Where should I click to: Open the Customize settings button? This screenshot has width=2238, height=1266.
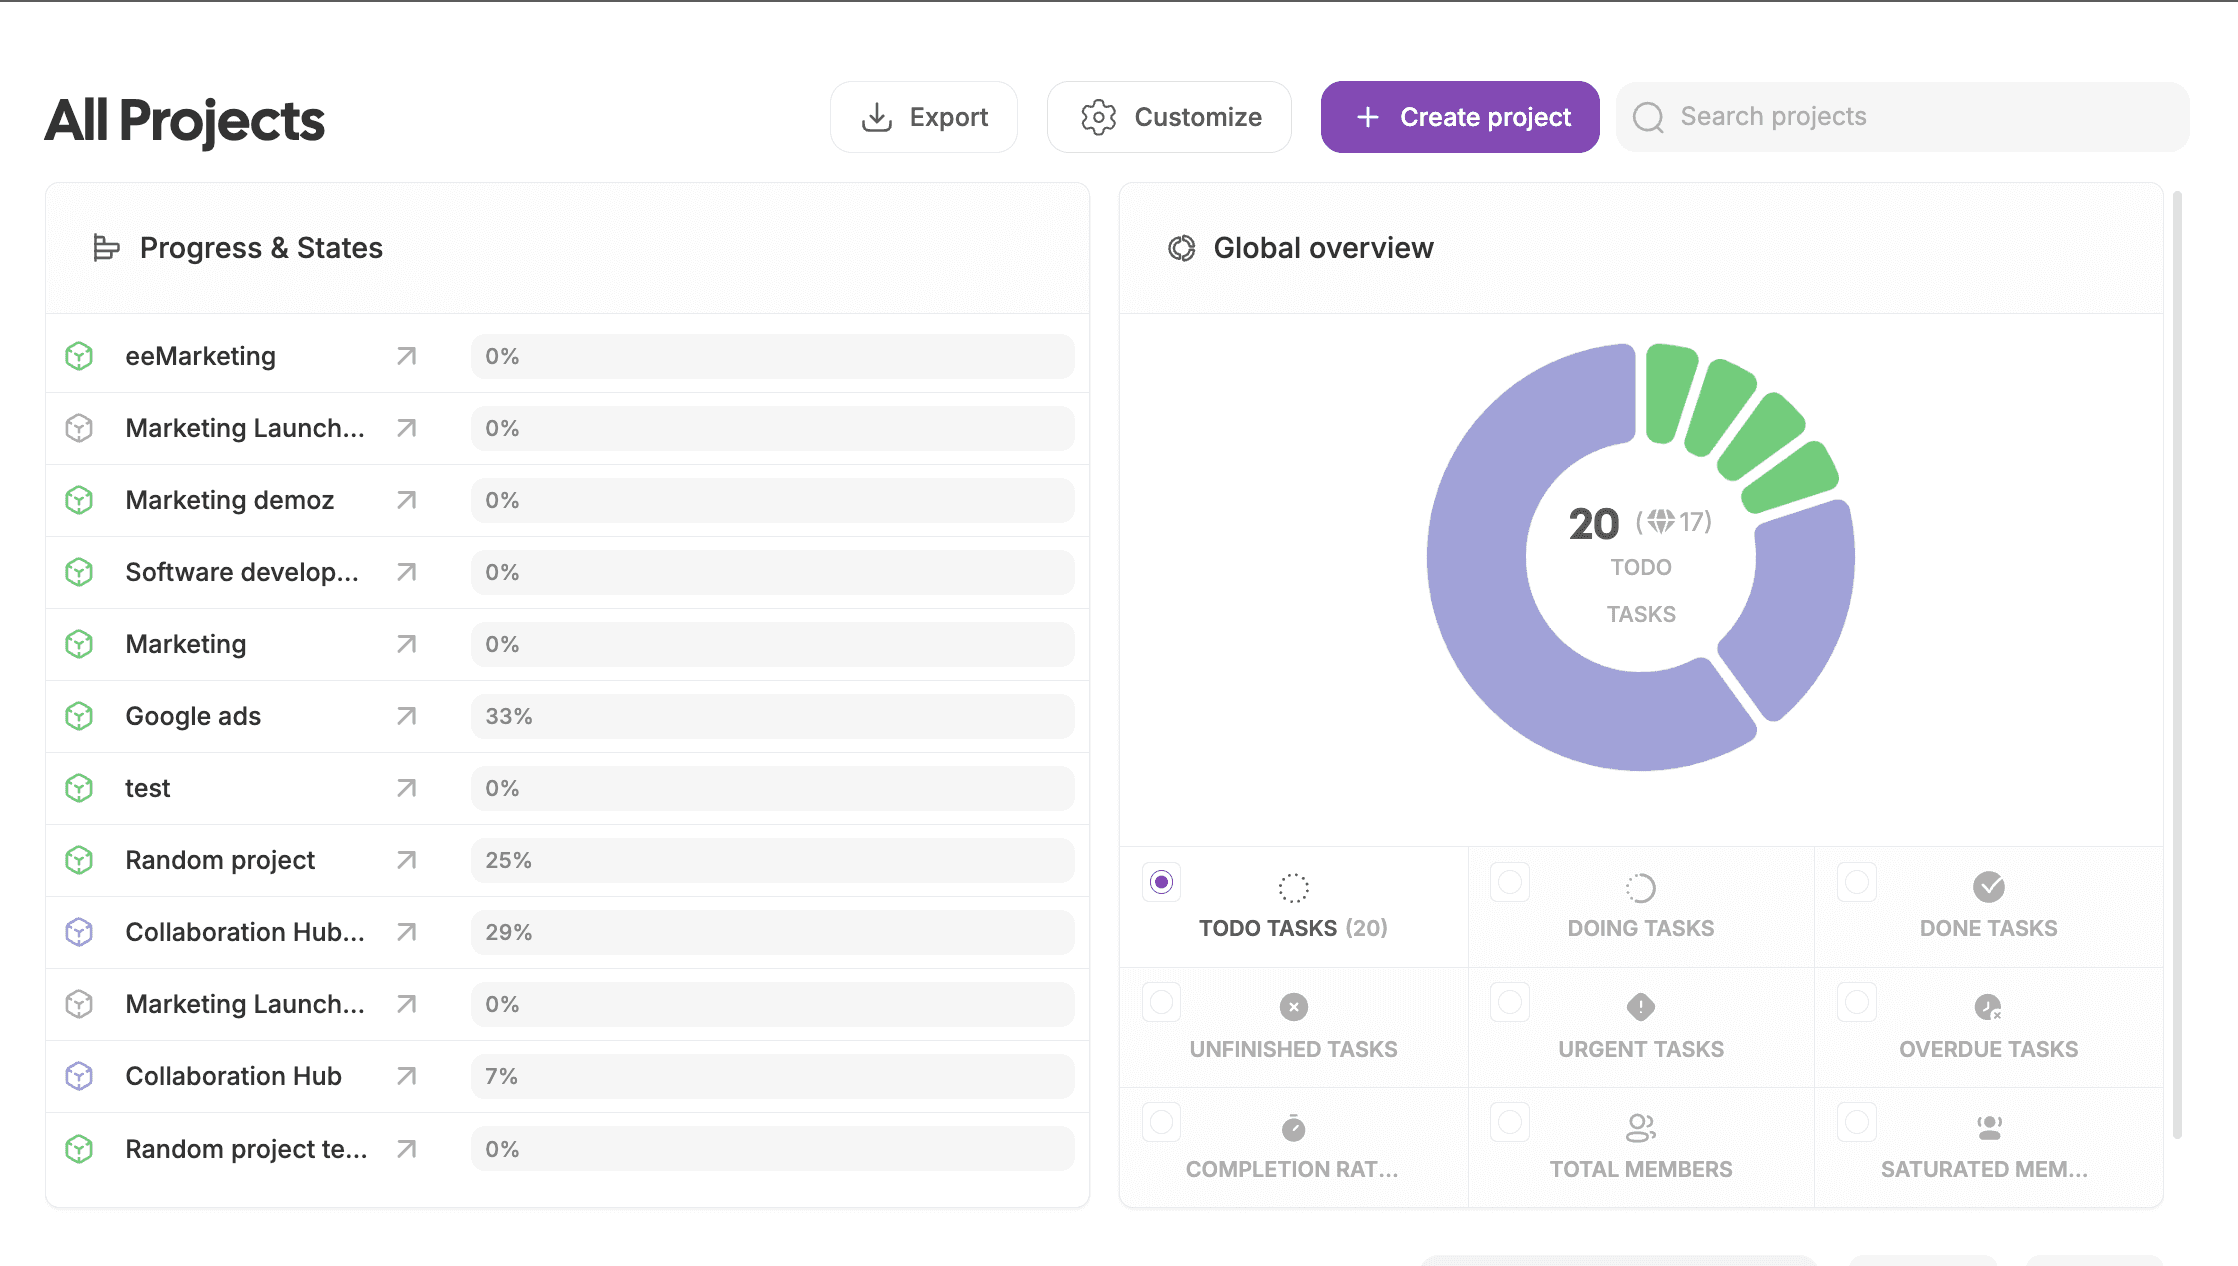point(1169,117)
